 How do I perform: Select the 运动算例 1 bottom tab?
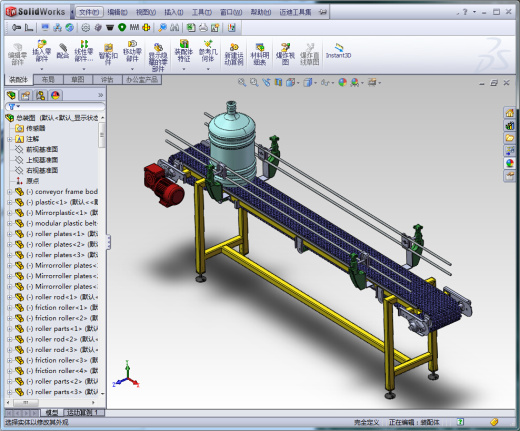pos(83,413)
